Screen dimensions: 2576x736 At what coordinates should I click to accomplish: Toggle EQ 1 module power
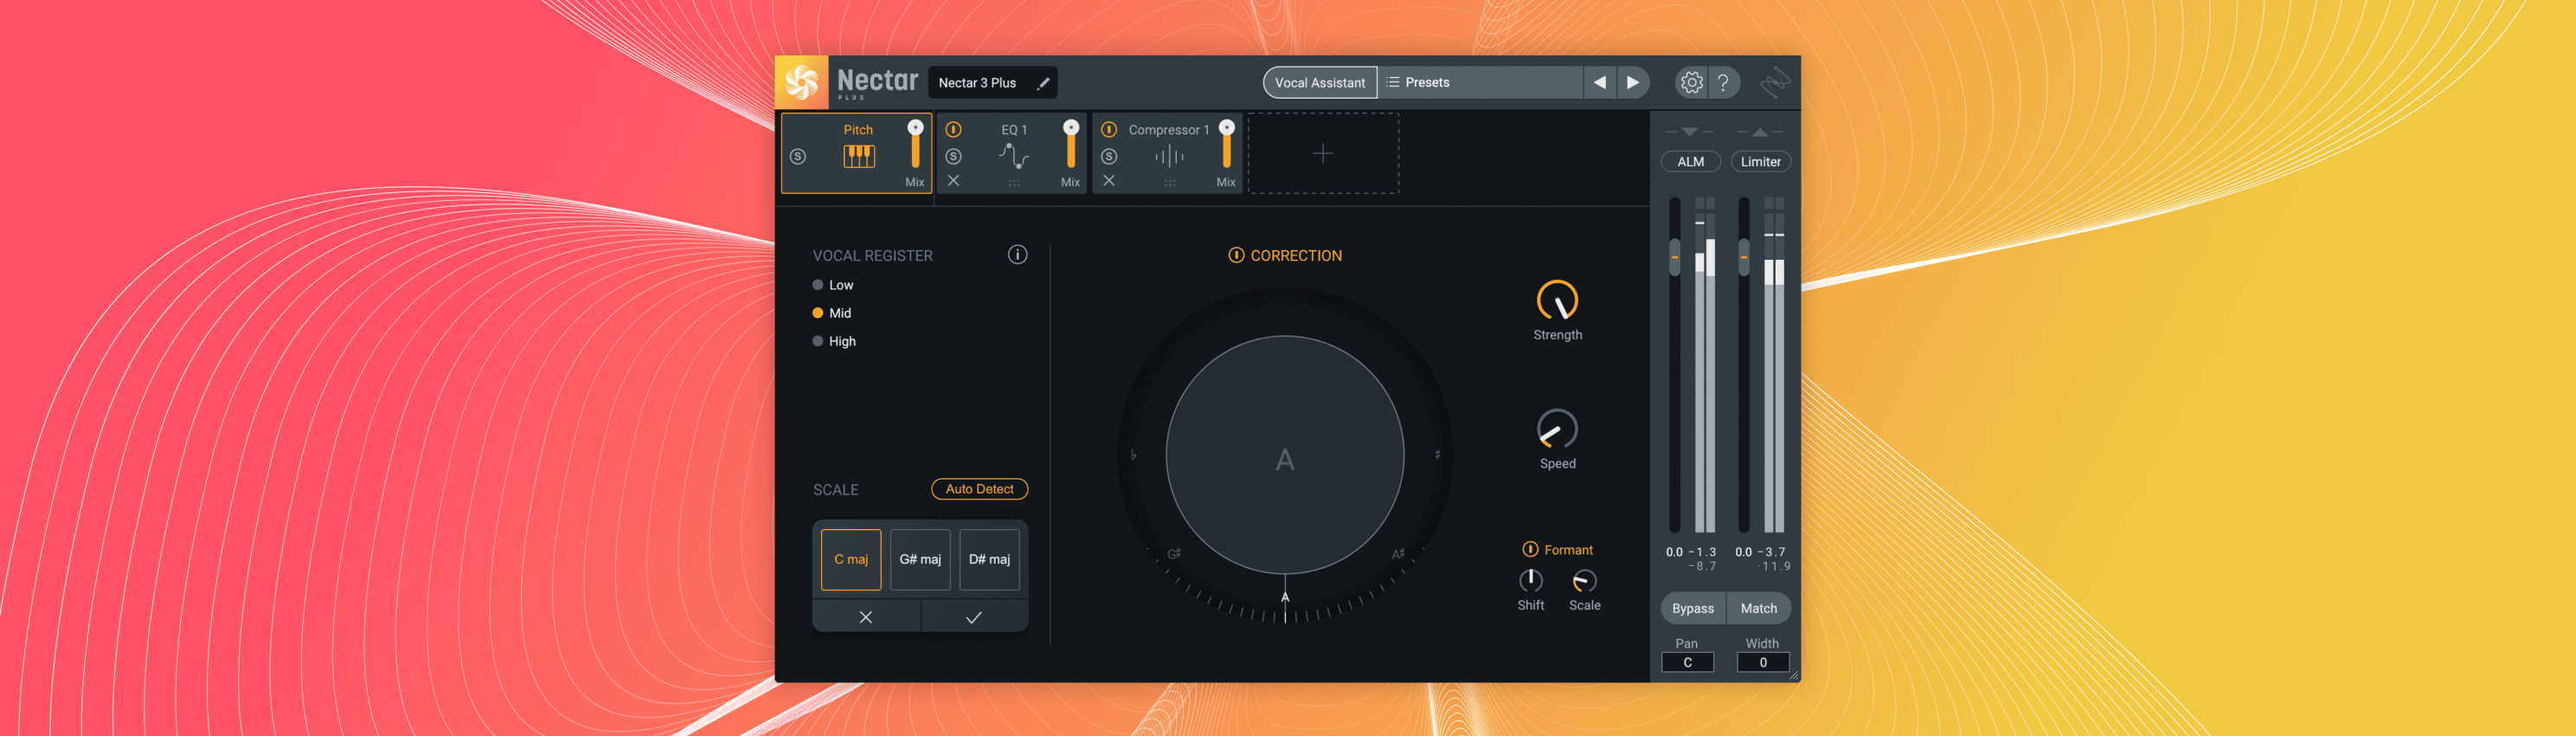(953, 129)
